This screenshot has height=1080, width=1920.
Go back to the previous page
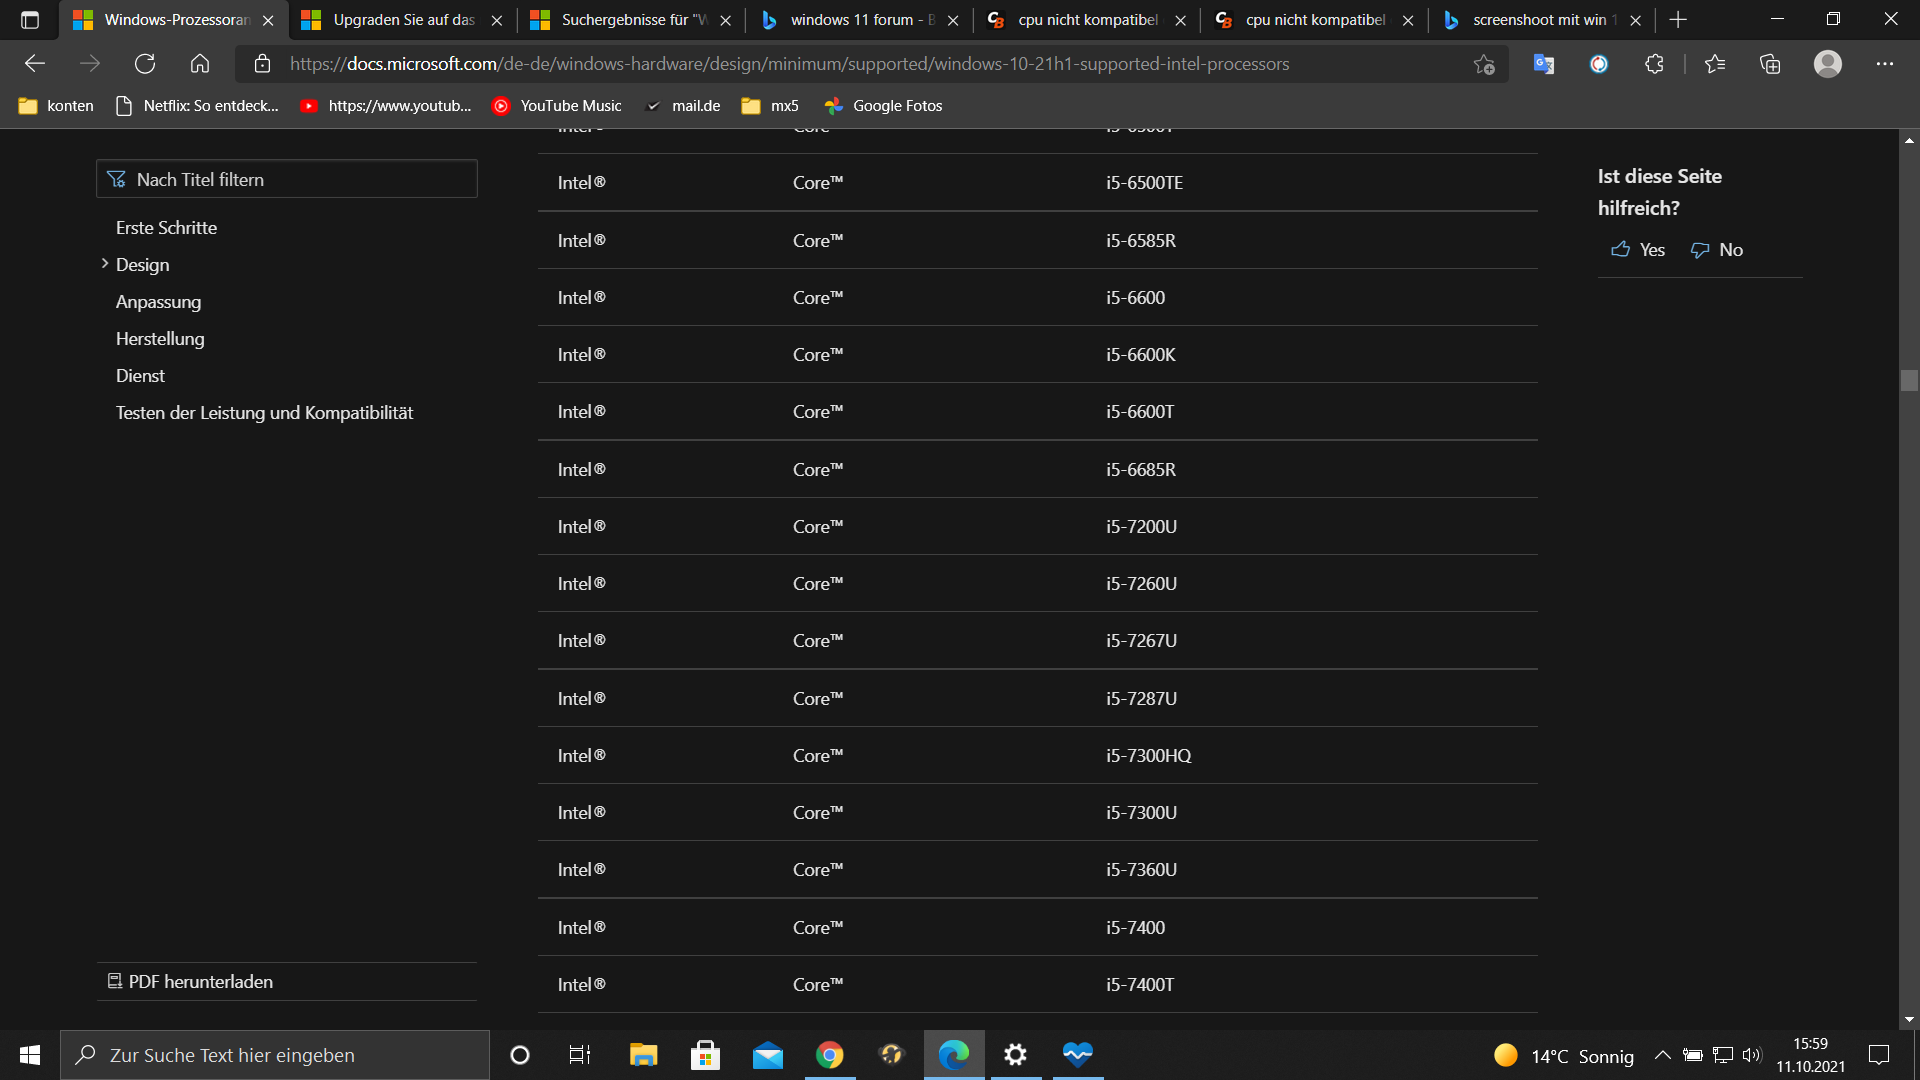click(35, 64)
